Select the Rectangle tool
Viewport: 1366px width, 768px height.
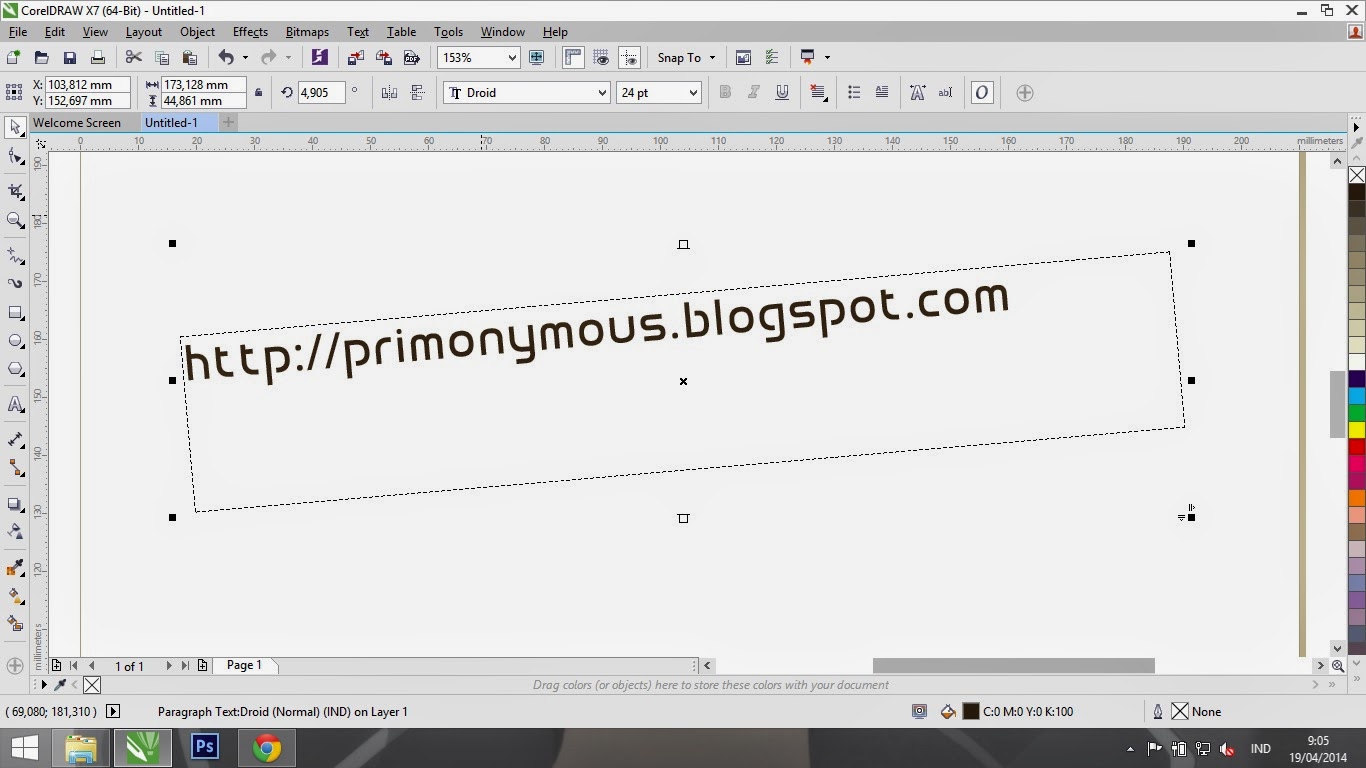click(15, 313)
